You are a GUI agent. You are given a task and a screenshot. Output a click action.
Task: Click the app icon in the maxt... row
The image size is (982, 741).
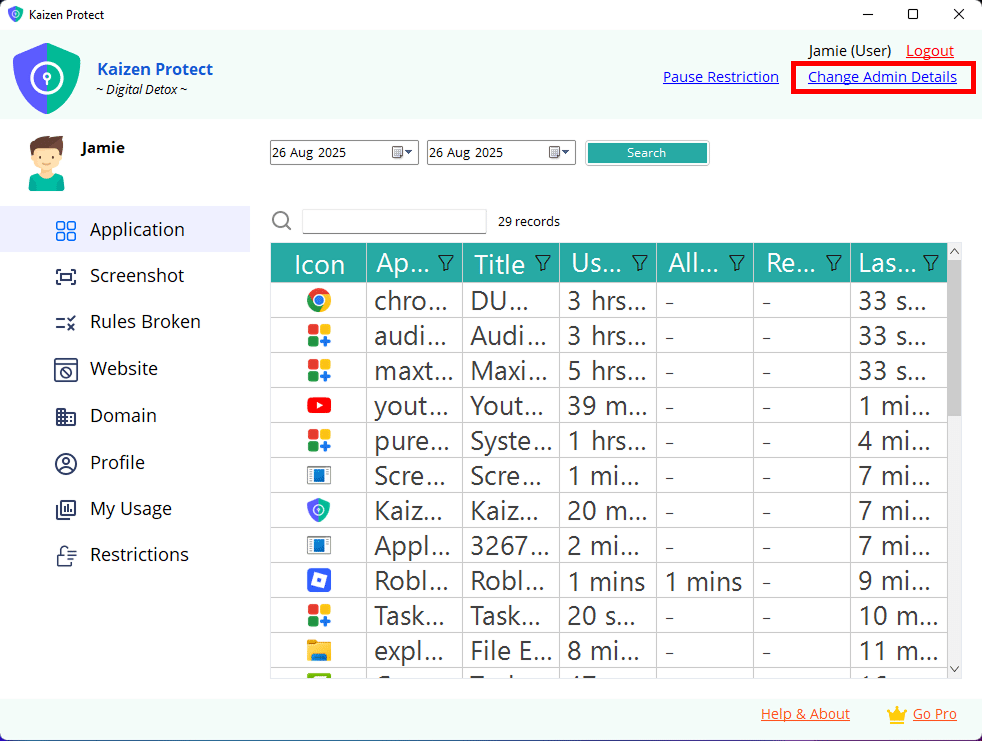pos(319,371)
